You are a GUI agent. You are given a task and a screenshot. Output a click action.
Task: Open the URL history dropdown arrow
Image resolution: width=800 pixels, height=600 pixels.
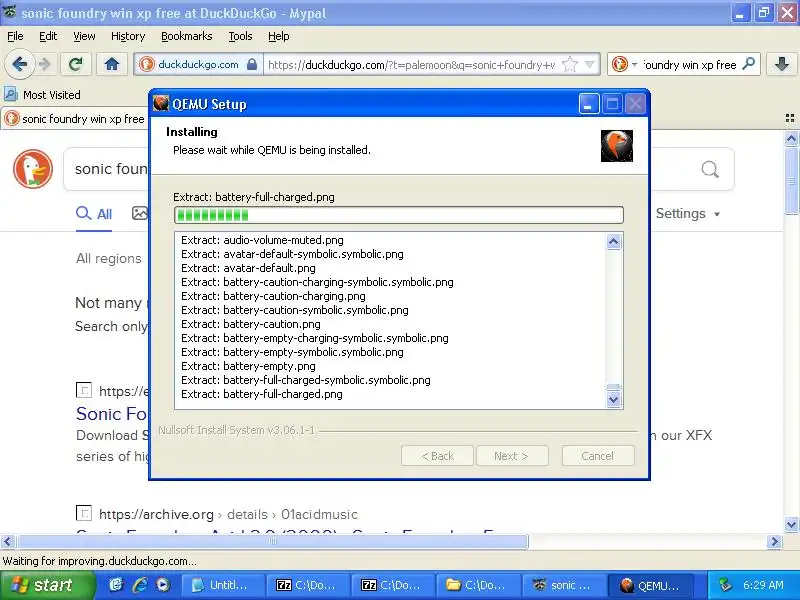coord(590,64)
